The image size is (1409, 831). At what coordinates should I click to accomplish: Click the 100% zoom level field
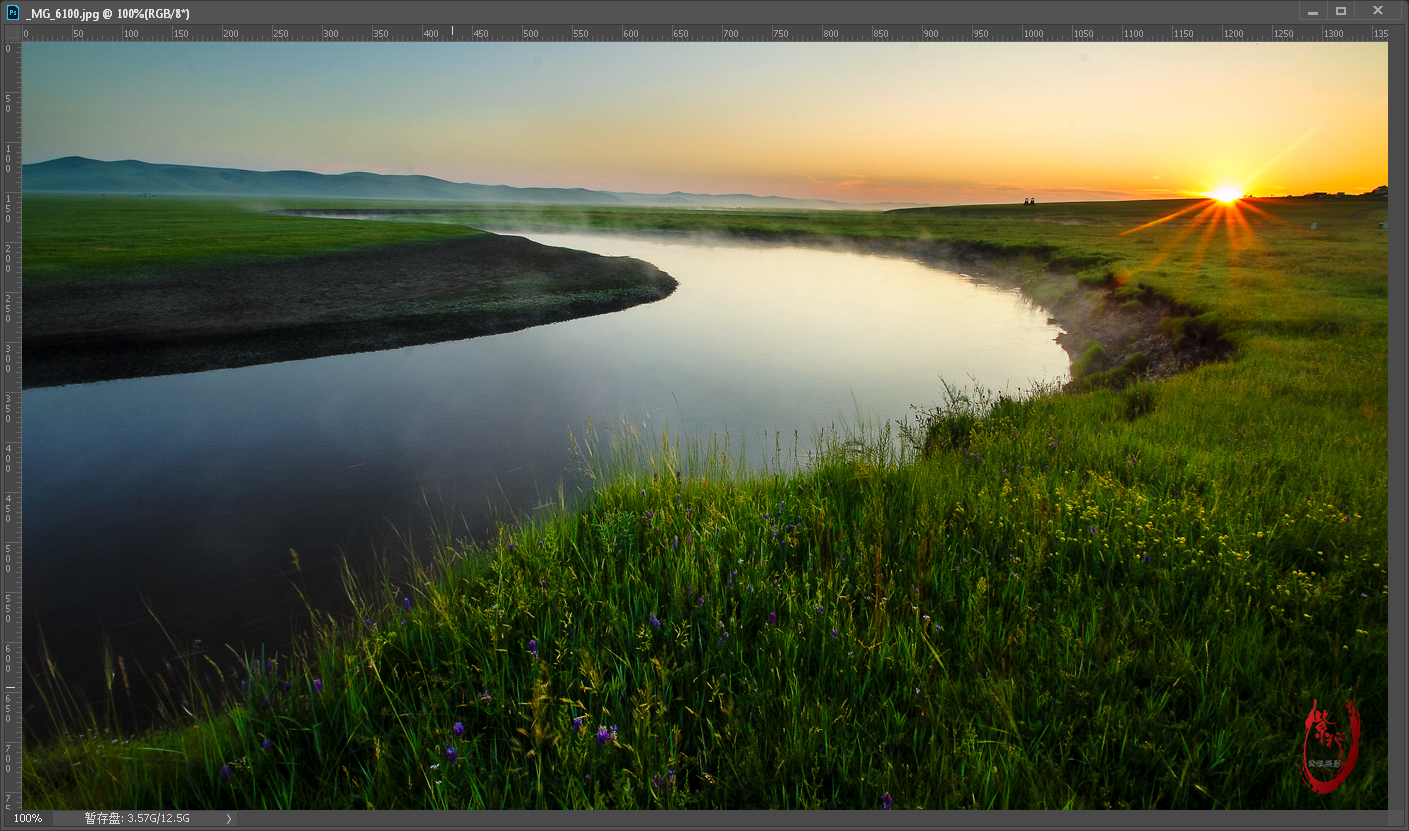pos(28,818)
